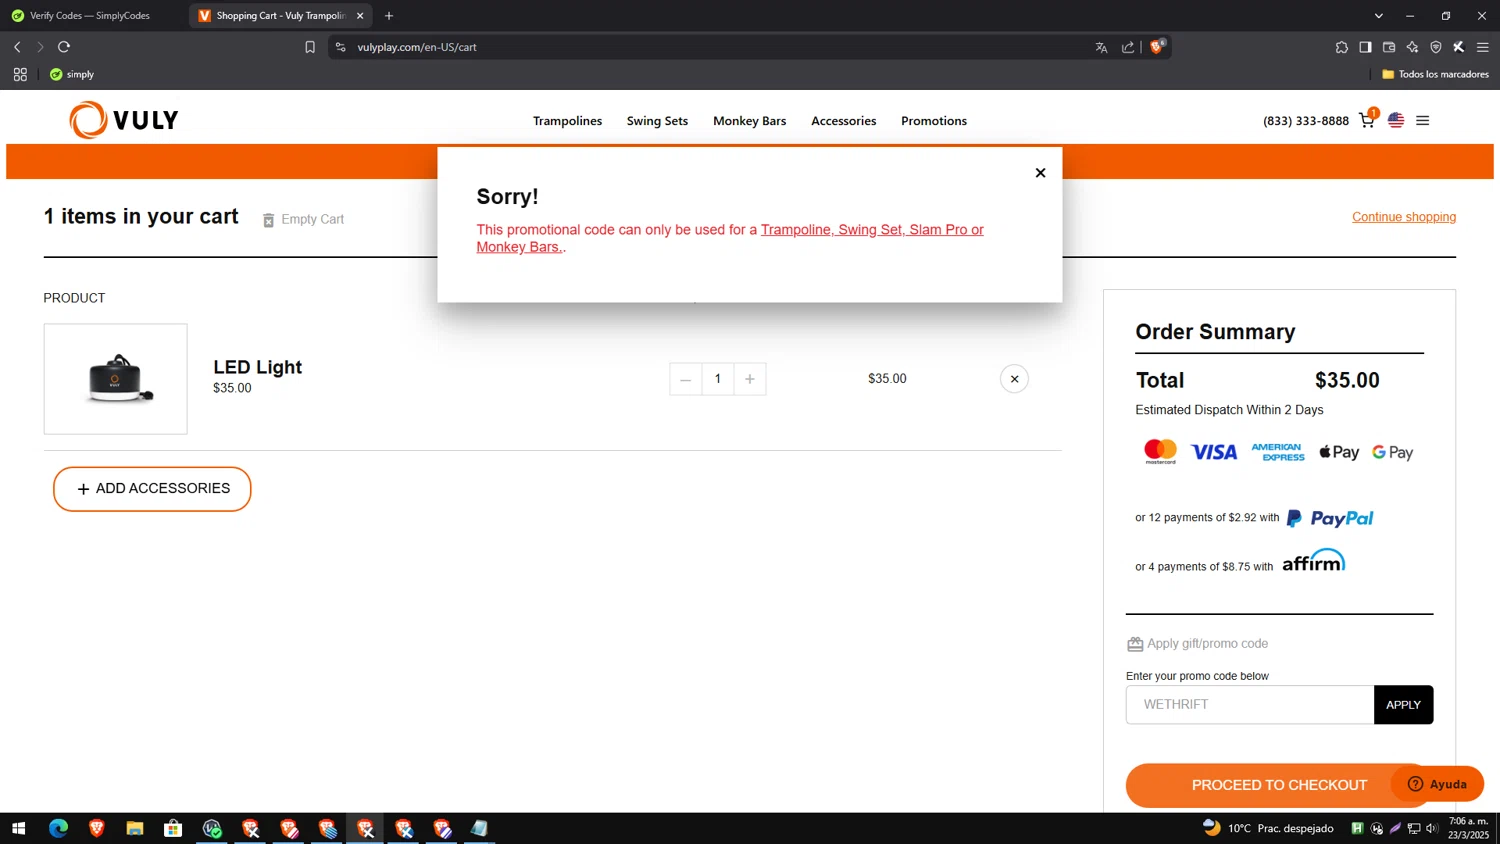The width and height of the screenshot is (1500, 844).
Task: Reload the page
Action: 64,47
